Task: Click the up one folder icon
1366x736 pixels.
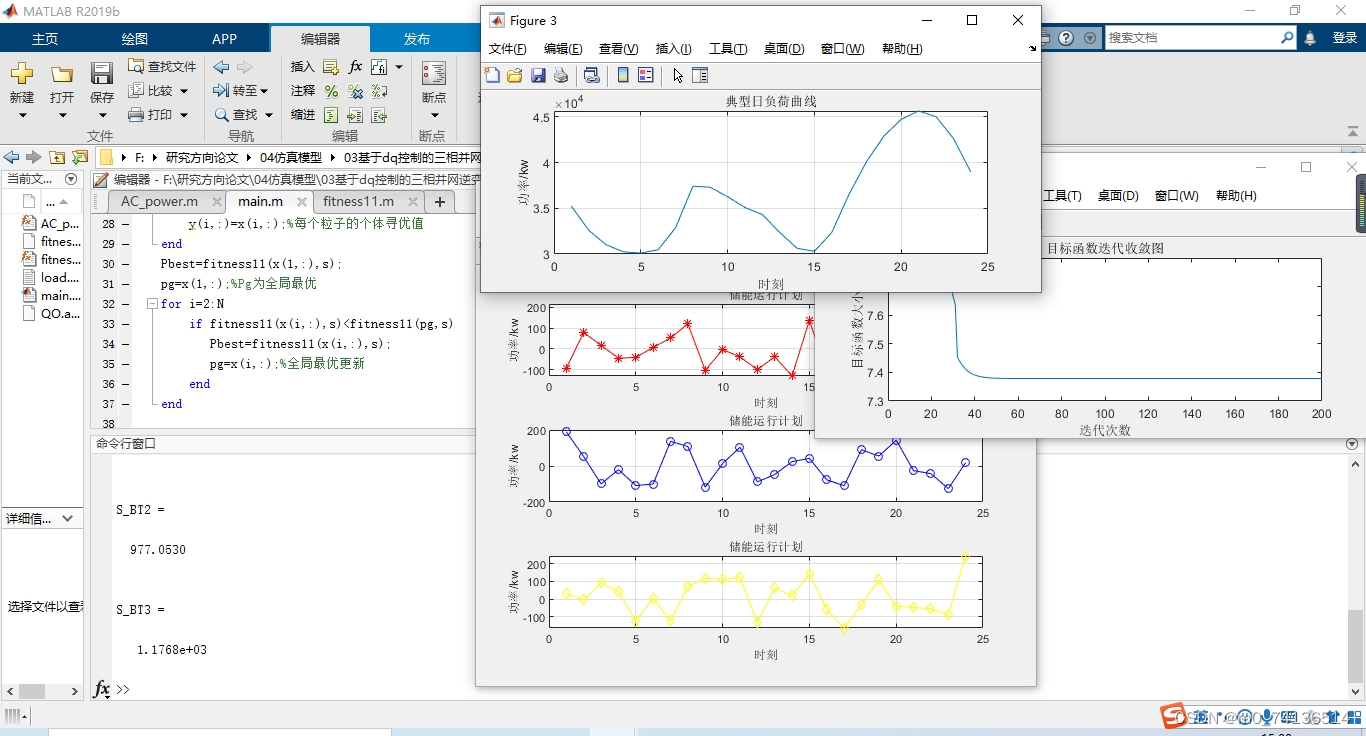Action: 57,157
